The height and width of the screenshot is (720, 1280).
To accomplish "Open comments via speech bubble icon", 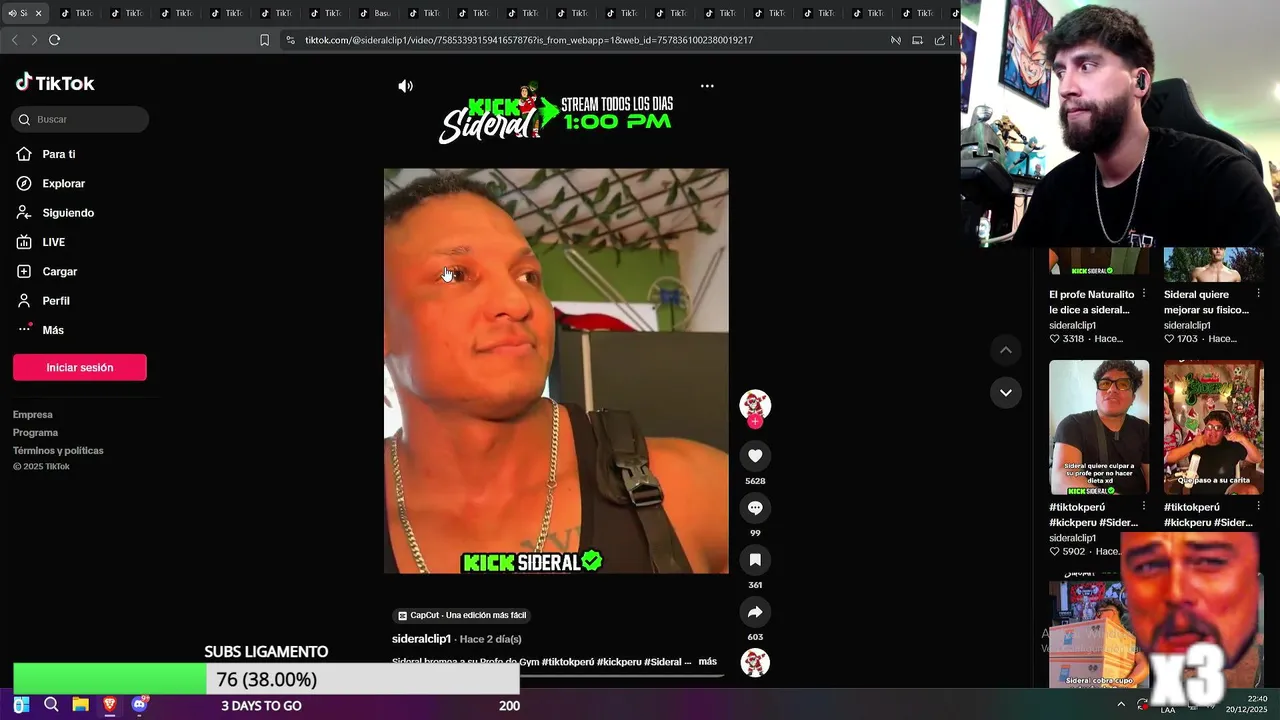I will (755, 508).
